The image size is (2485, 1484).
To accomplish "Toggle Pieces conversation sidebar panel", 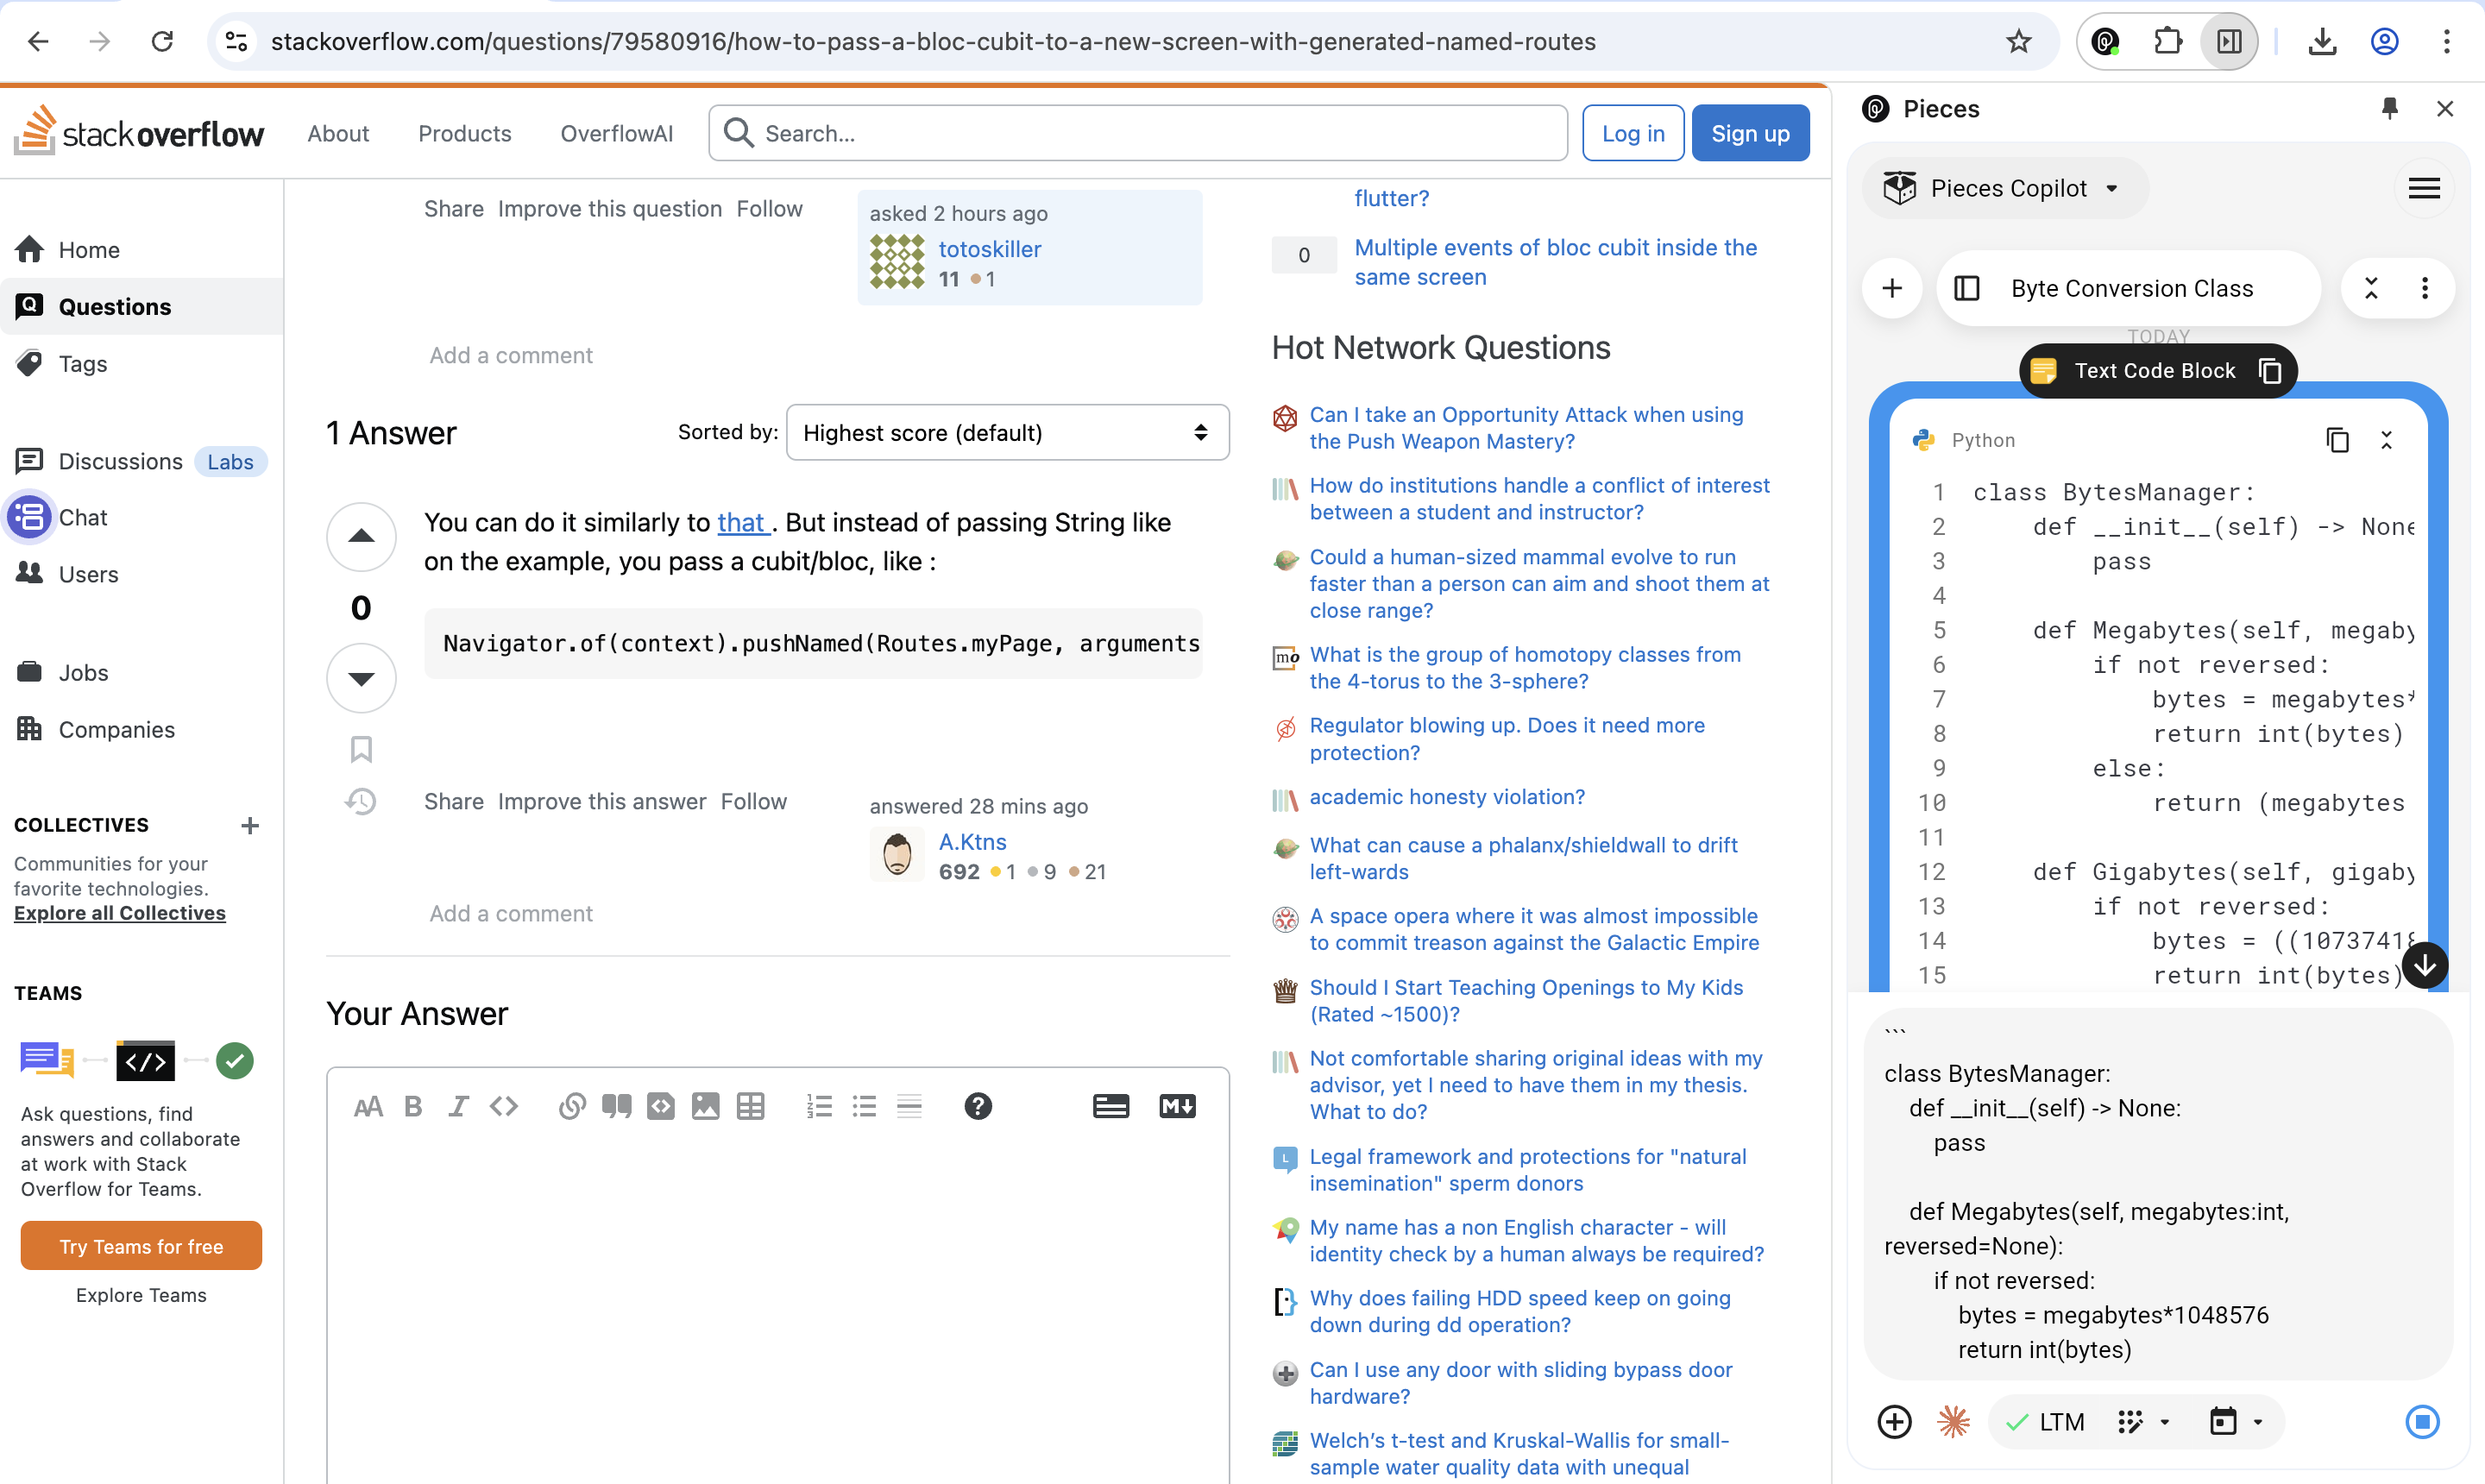I will (1967, 289).
